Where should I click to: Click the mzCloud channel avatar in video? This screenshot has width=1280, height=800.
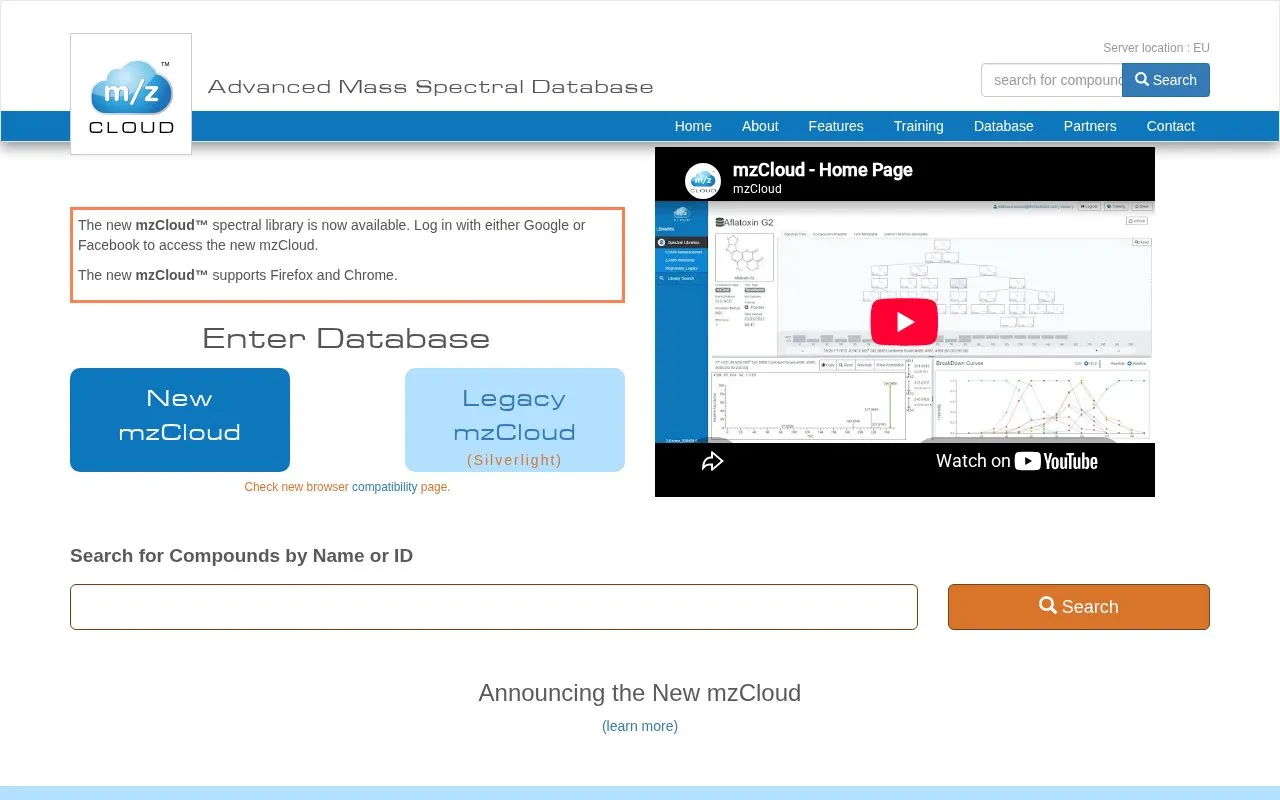click(703, 180)
